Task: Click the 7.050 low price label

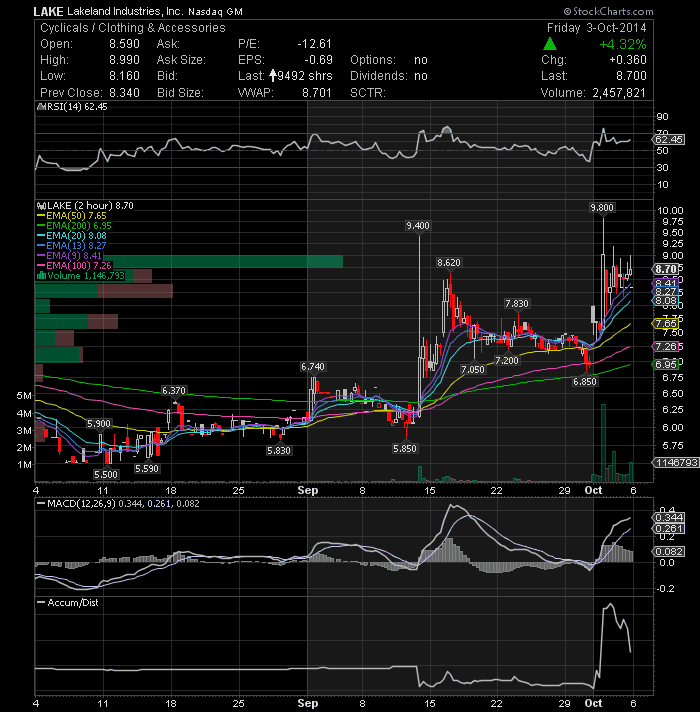Action: 473,370
